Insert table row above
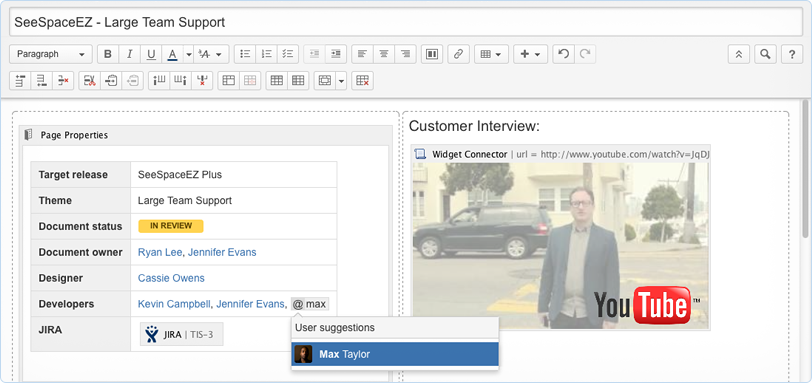 (x=20, y=80)
